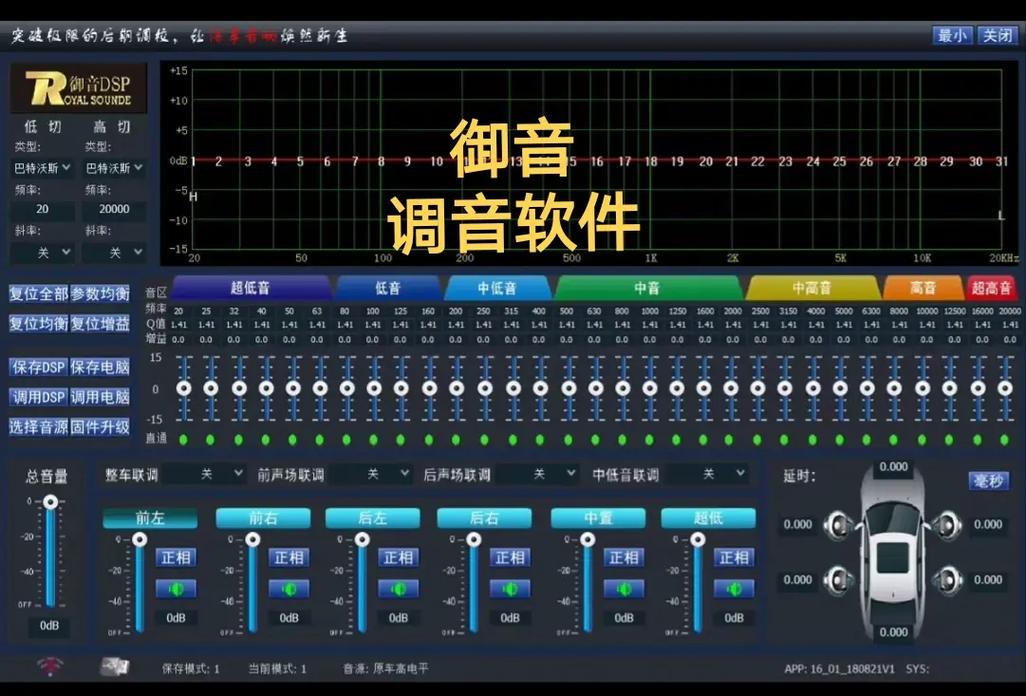Save settings with 保存DSP button
This screenshot has width=1026, height=696.
pos(38,367)
